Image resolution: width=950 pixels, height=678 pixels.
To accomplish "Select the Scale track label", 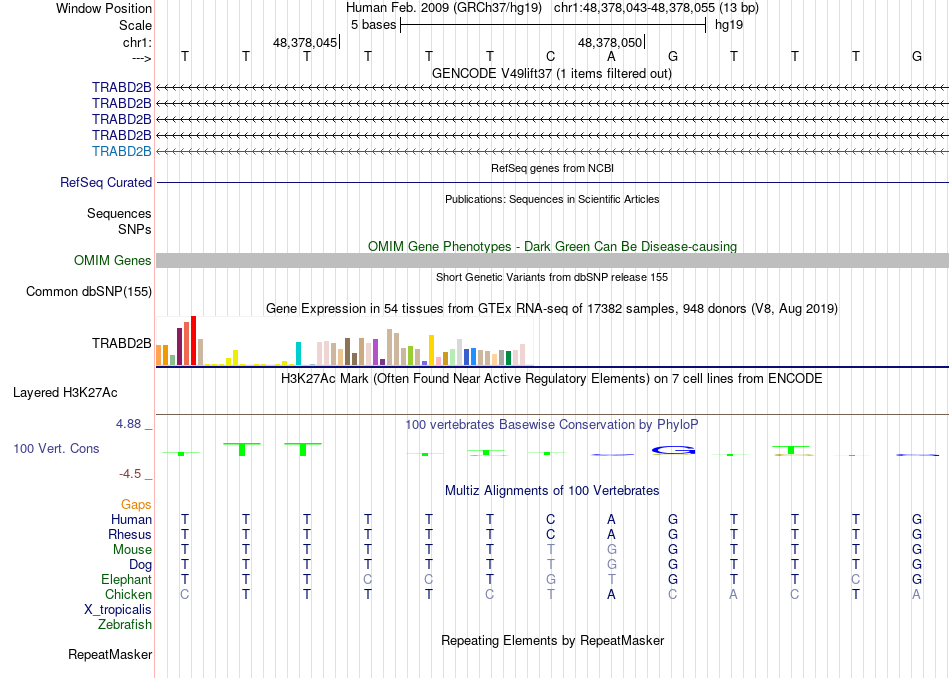I will point(135,25).
